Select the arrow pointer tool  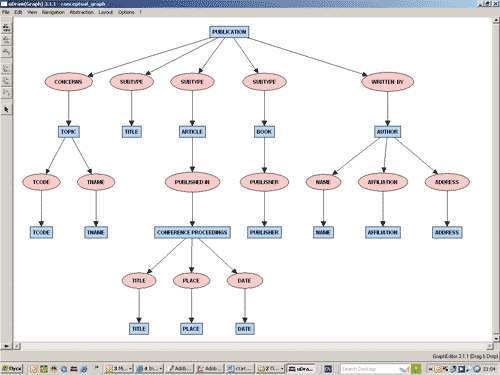[6, 109]
